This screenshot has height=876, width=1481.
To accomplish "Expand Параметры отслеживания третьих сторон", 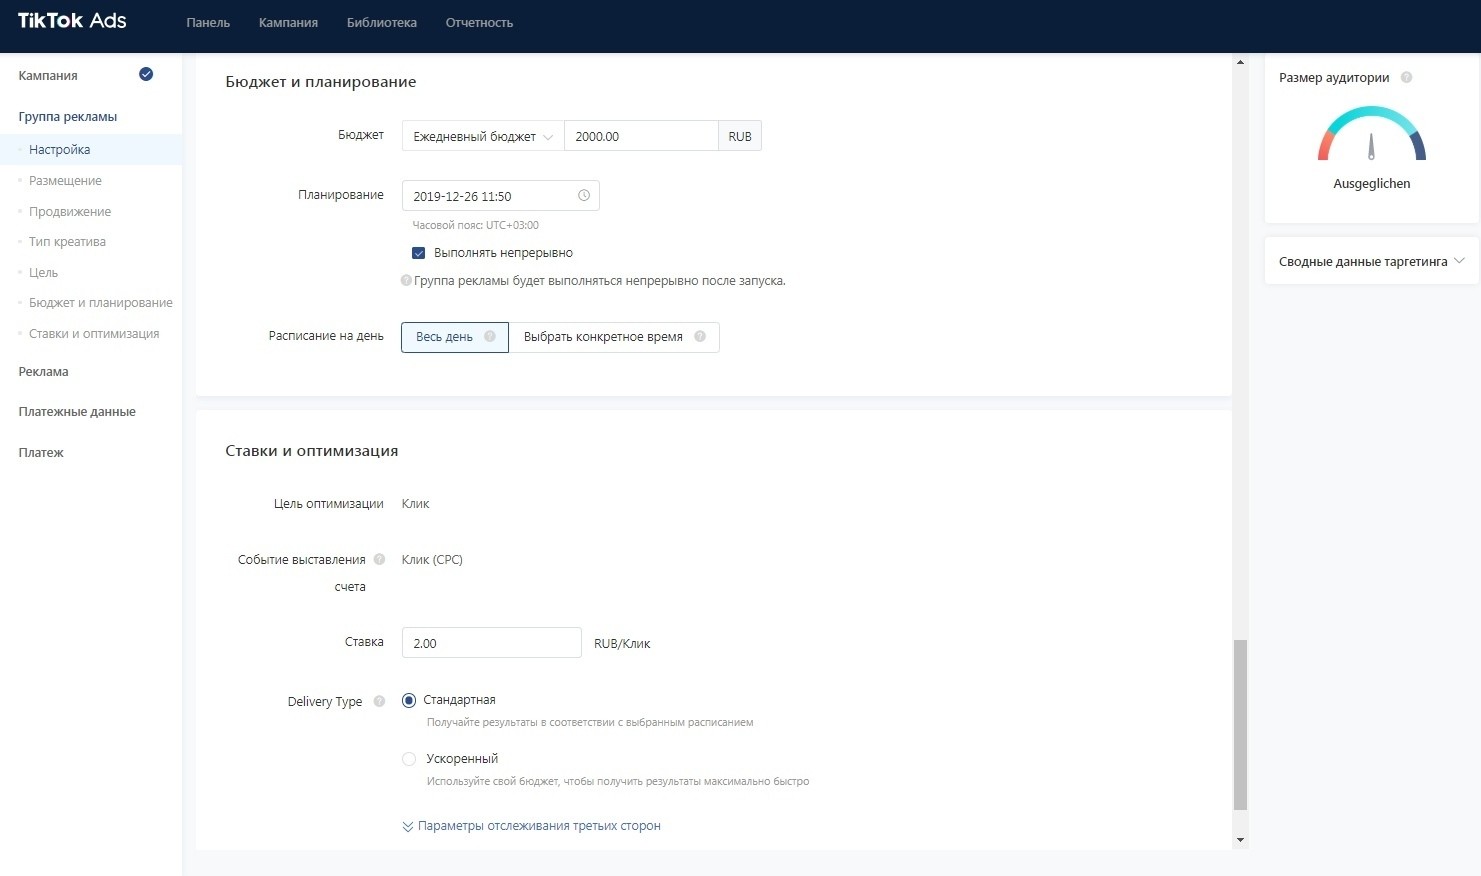I will [x=531, y=826].
